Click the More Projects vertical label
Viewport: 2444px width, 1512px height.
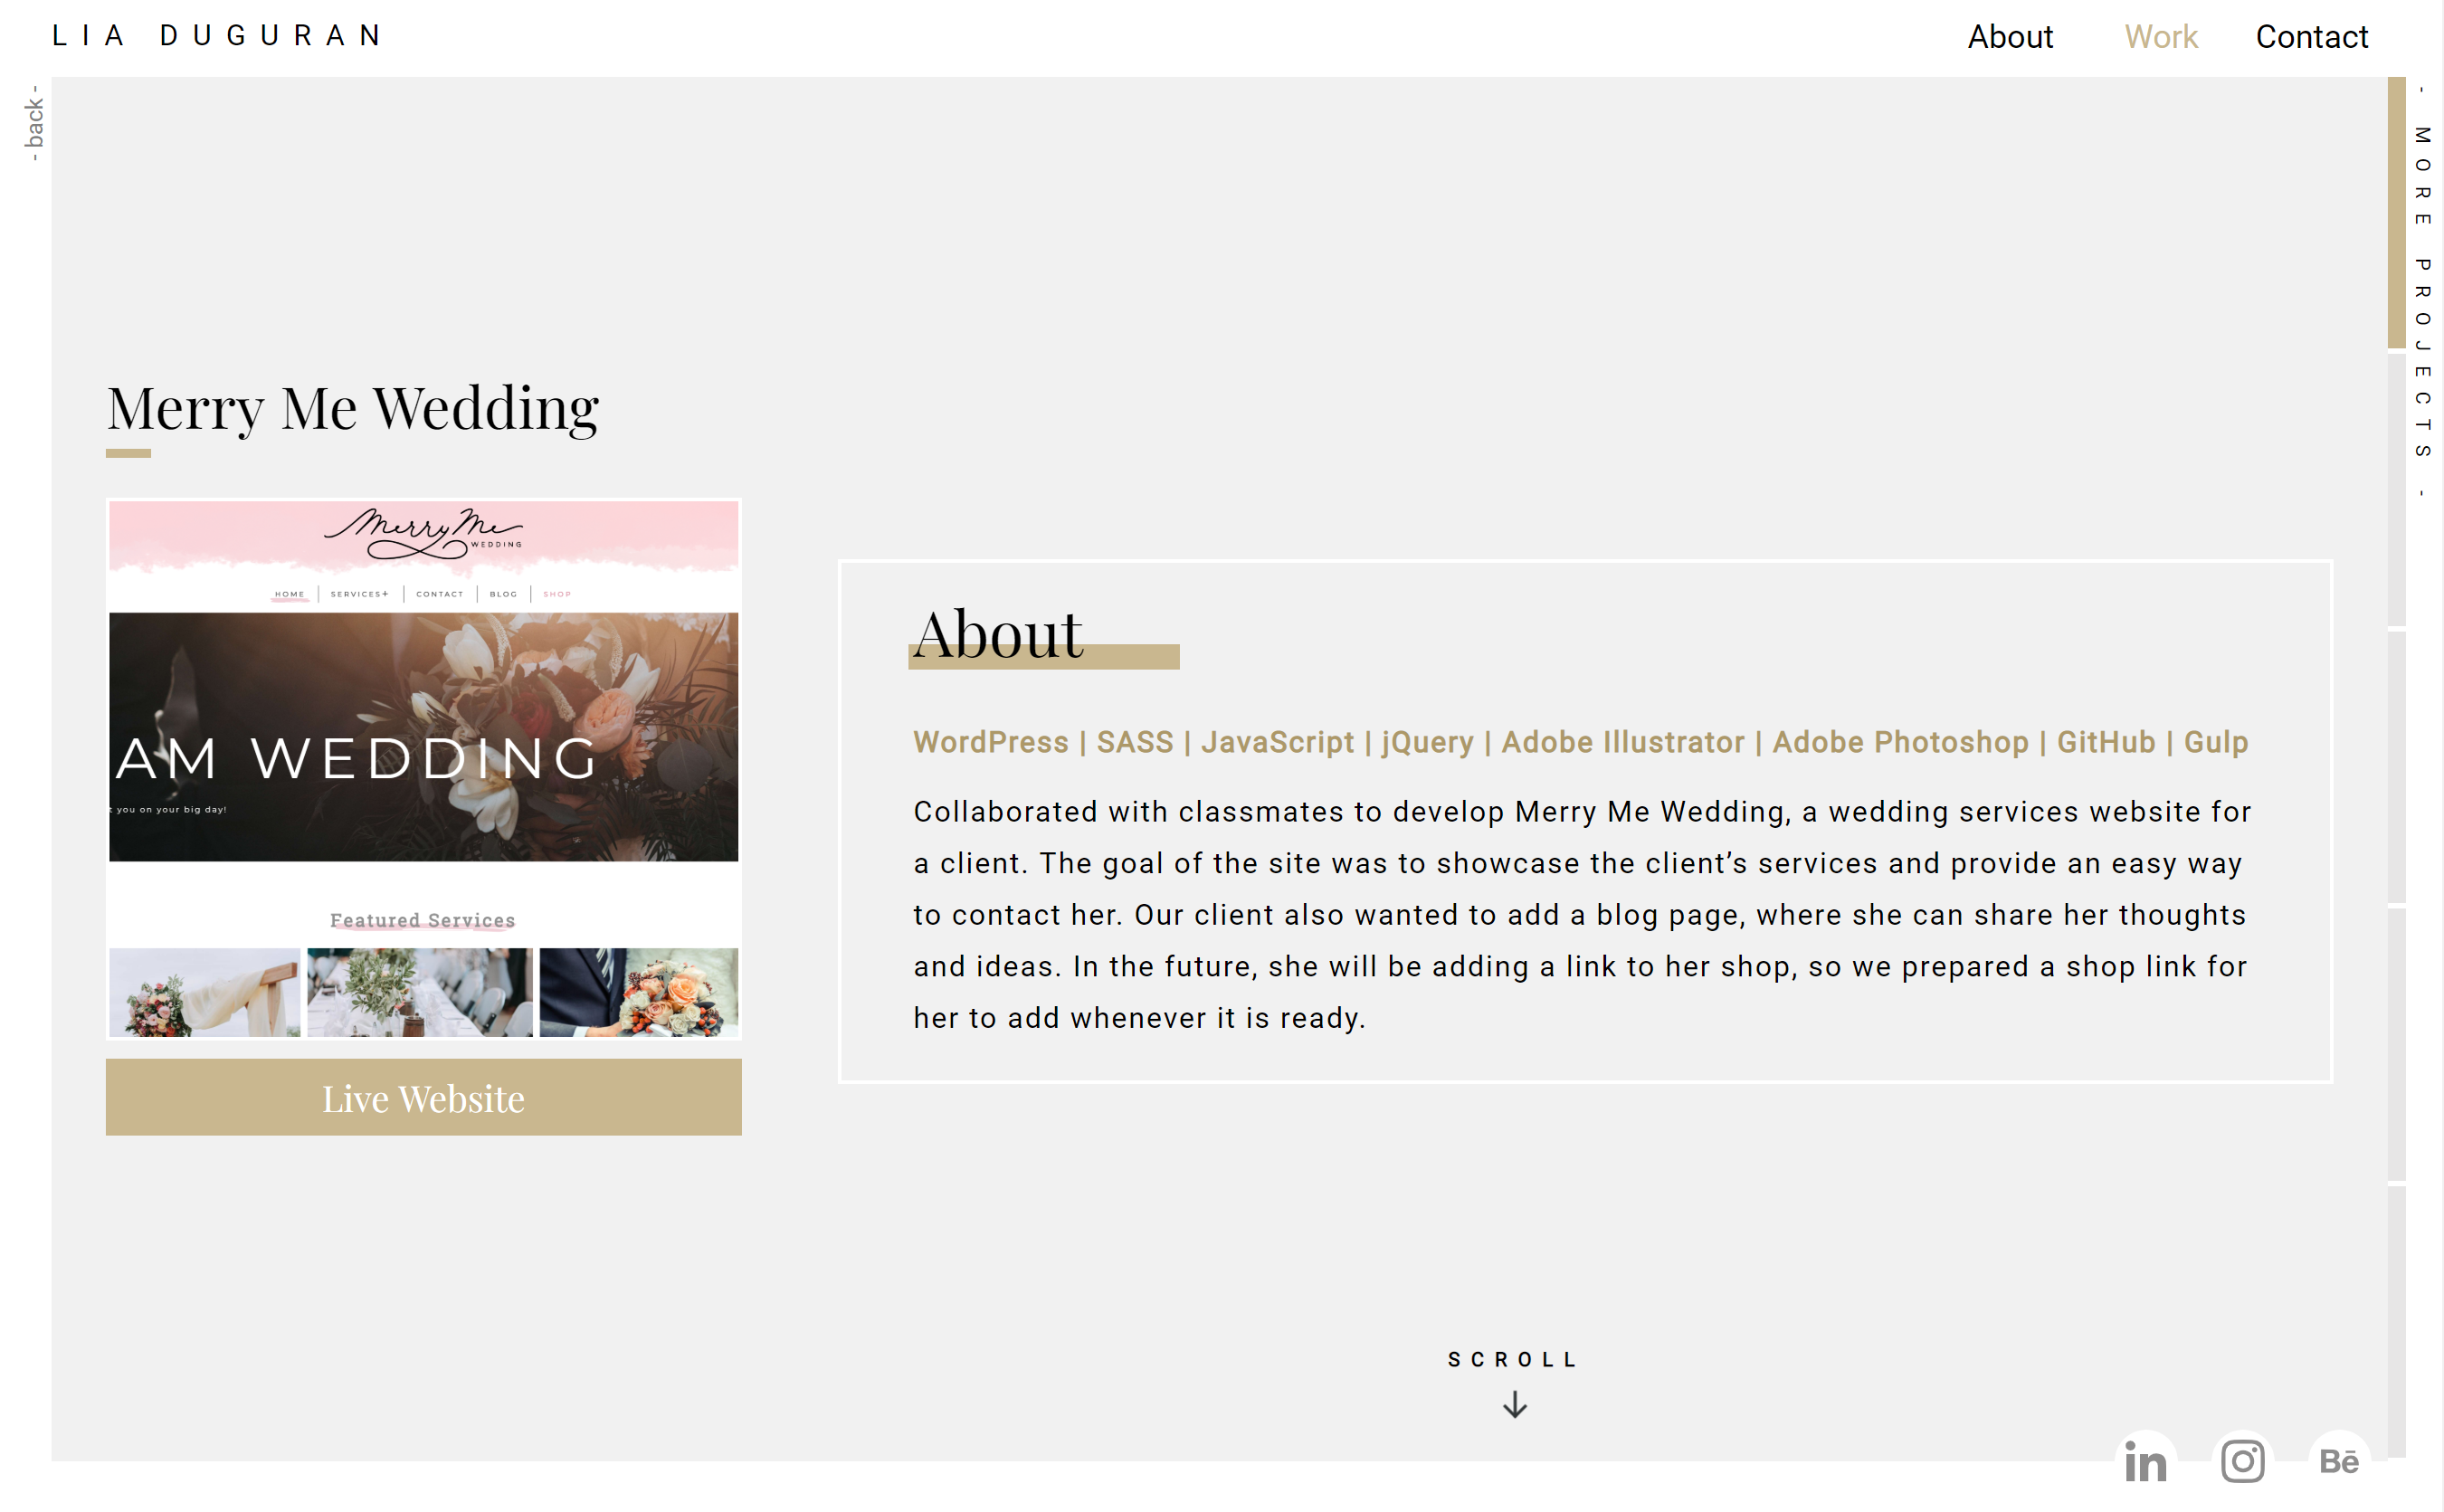tap(2423, 291)
